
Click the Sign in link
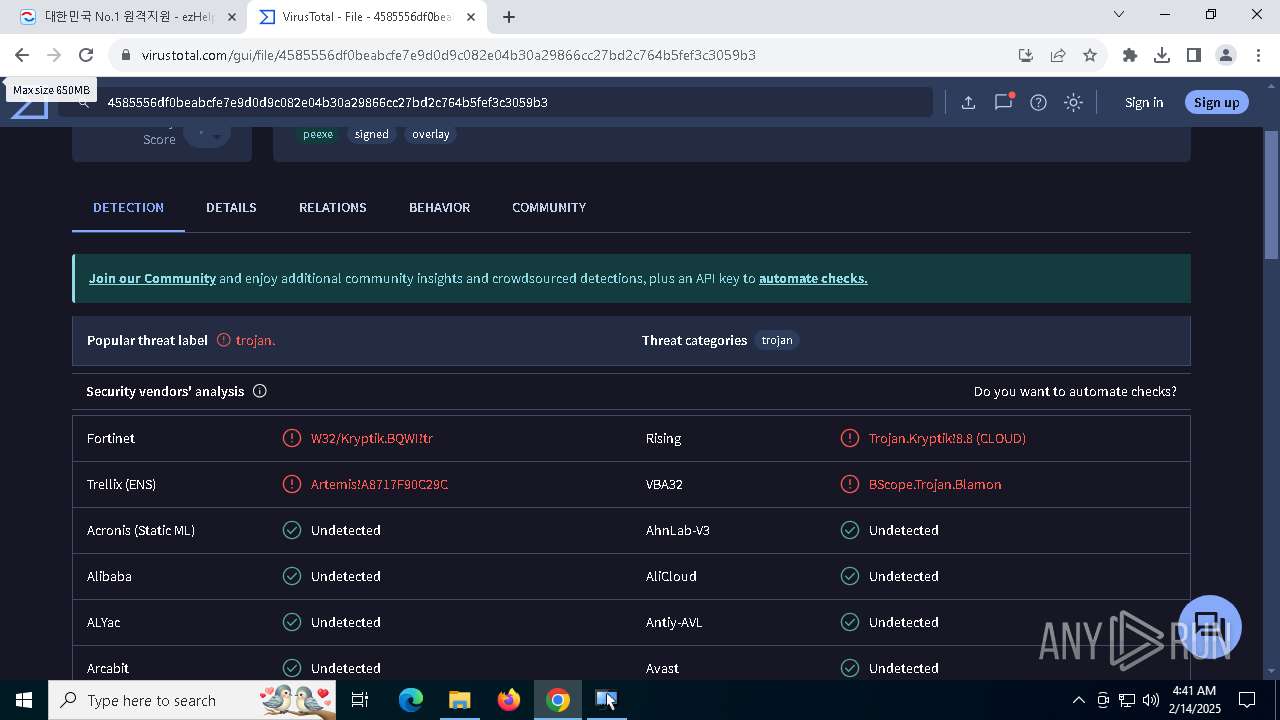pyautogui.click(x=1144, y=102)
